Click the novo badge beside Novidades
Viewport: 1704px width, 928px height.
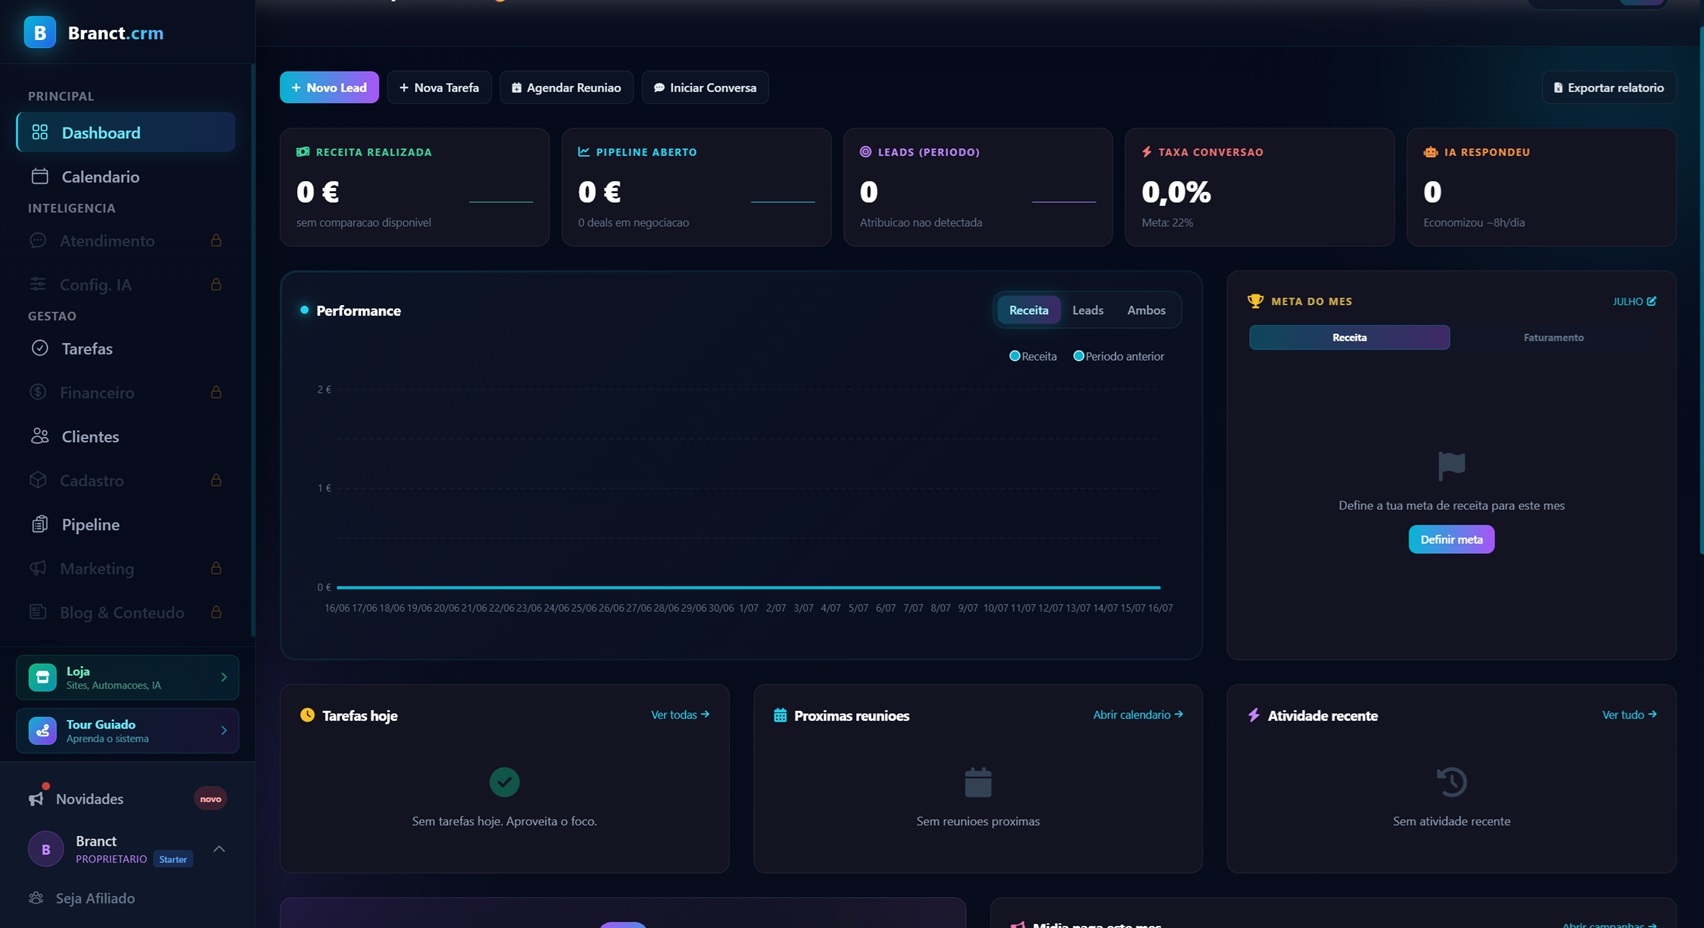click(210, 798)
